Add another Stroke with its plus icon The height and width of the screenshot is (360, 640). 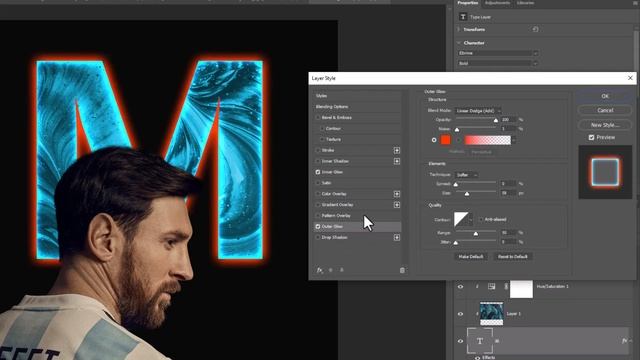397,151
